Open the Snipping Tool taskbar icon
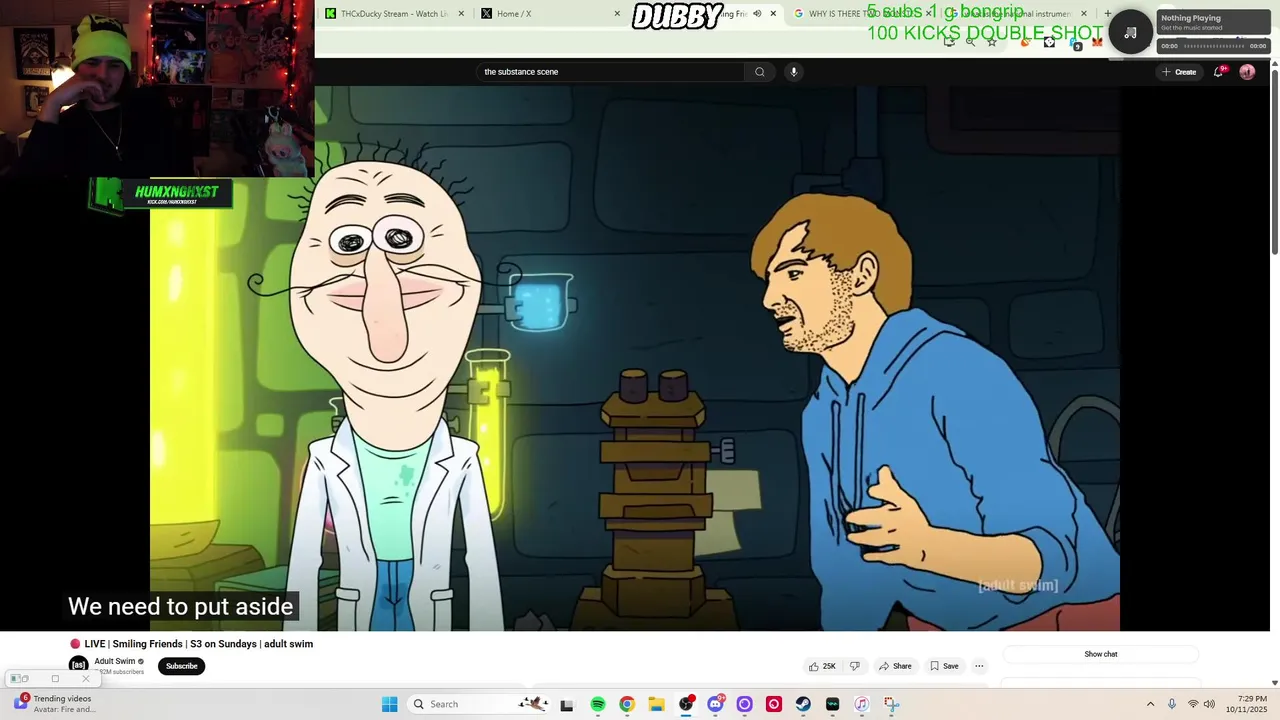The height and width of the screenshot is (720, 1280). 891,704
